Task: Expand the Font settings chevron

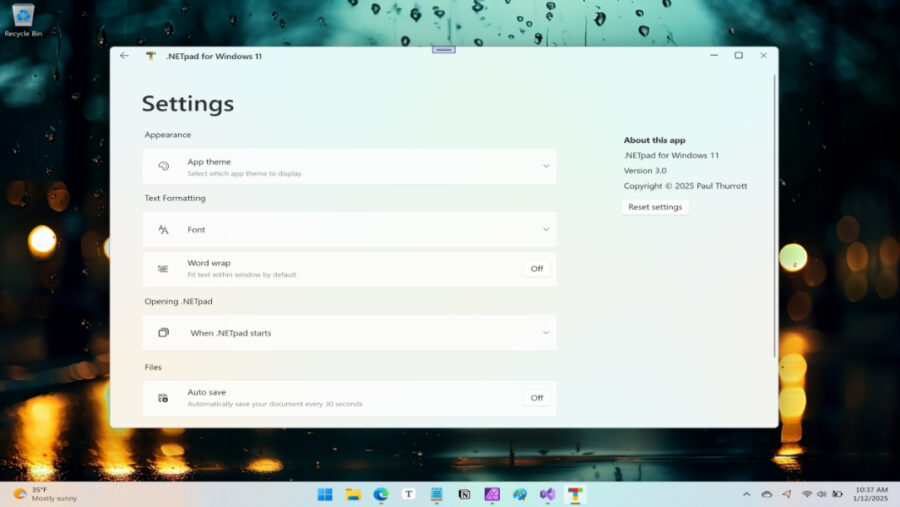Action: (546, 230)
